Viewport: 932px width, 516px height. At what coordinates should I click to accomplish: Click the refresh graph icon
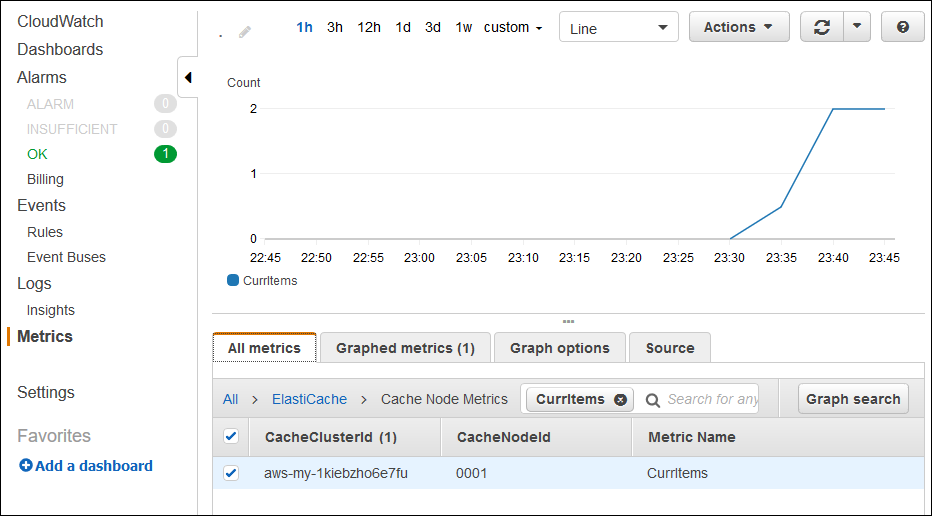(x=822, y=28)
